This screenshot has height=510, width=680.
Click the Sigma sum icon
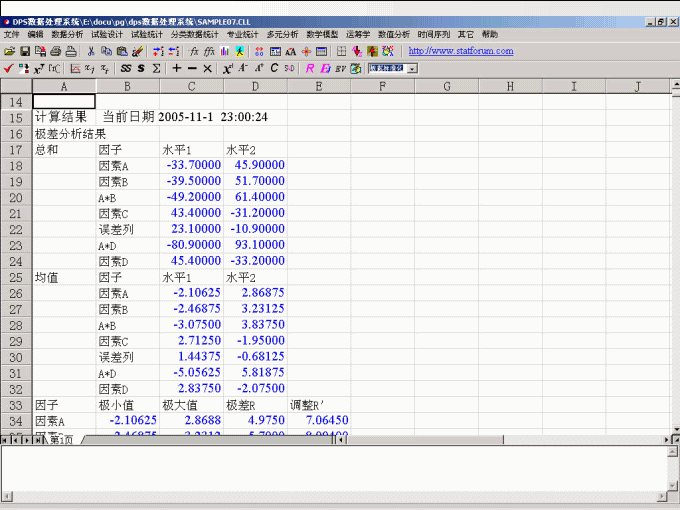[x=156, y=68]
